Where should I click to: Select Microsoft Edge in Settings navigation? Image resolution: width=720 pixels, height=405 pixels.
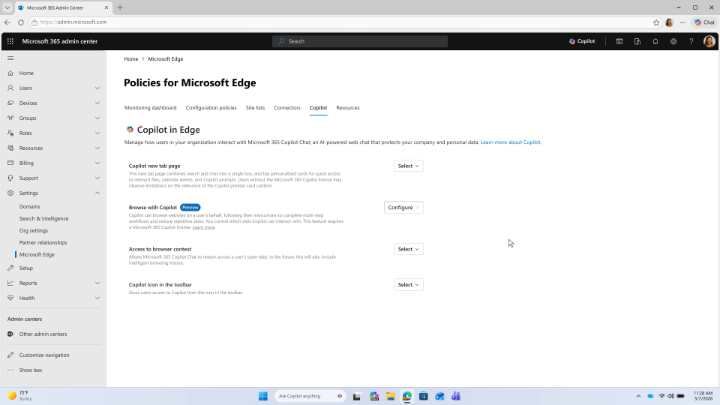point(37,254)
